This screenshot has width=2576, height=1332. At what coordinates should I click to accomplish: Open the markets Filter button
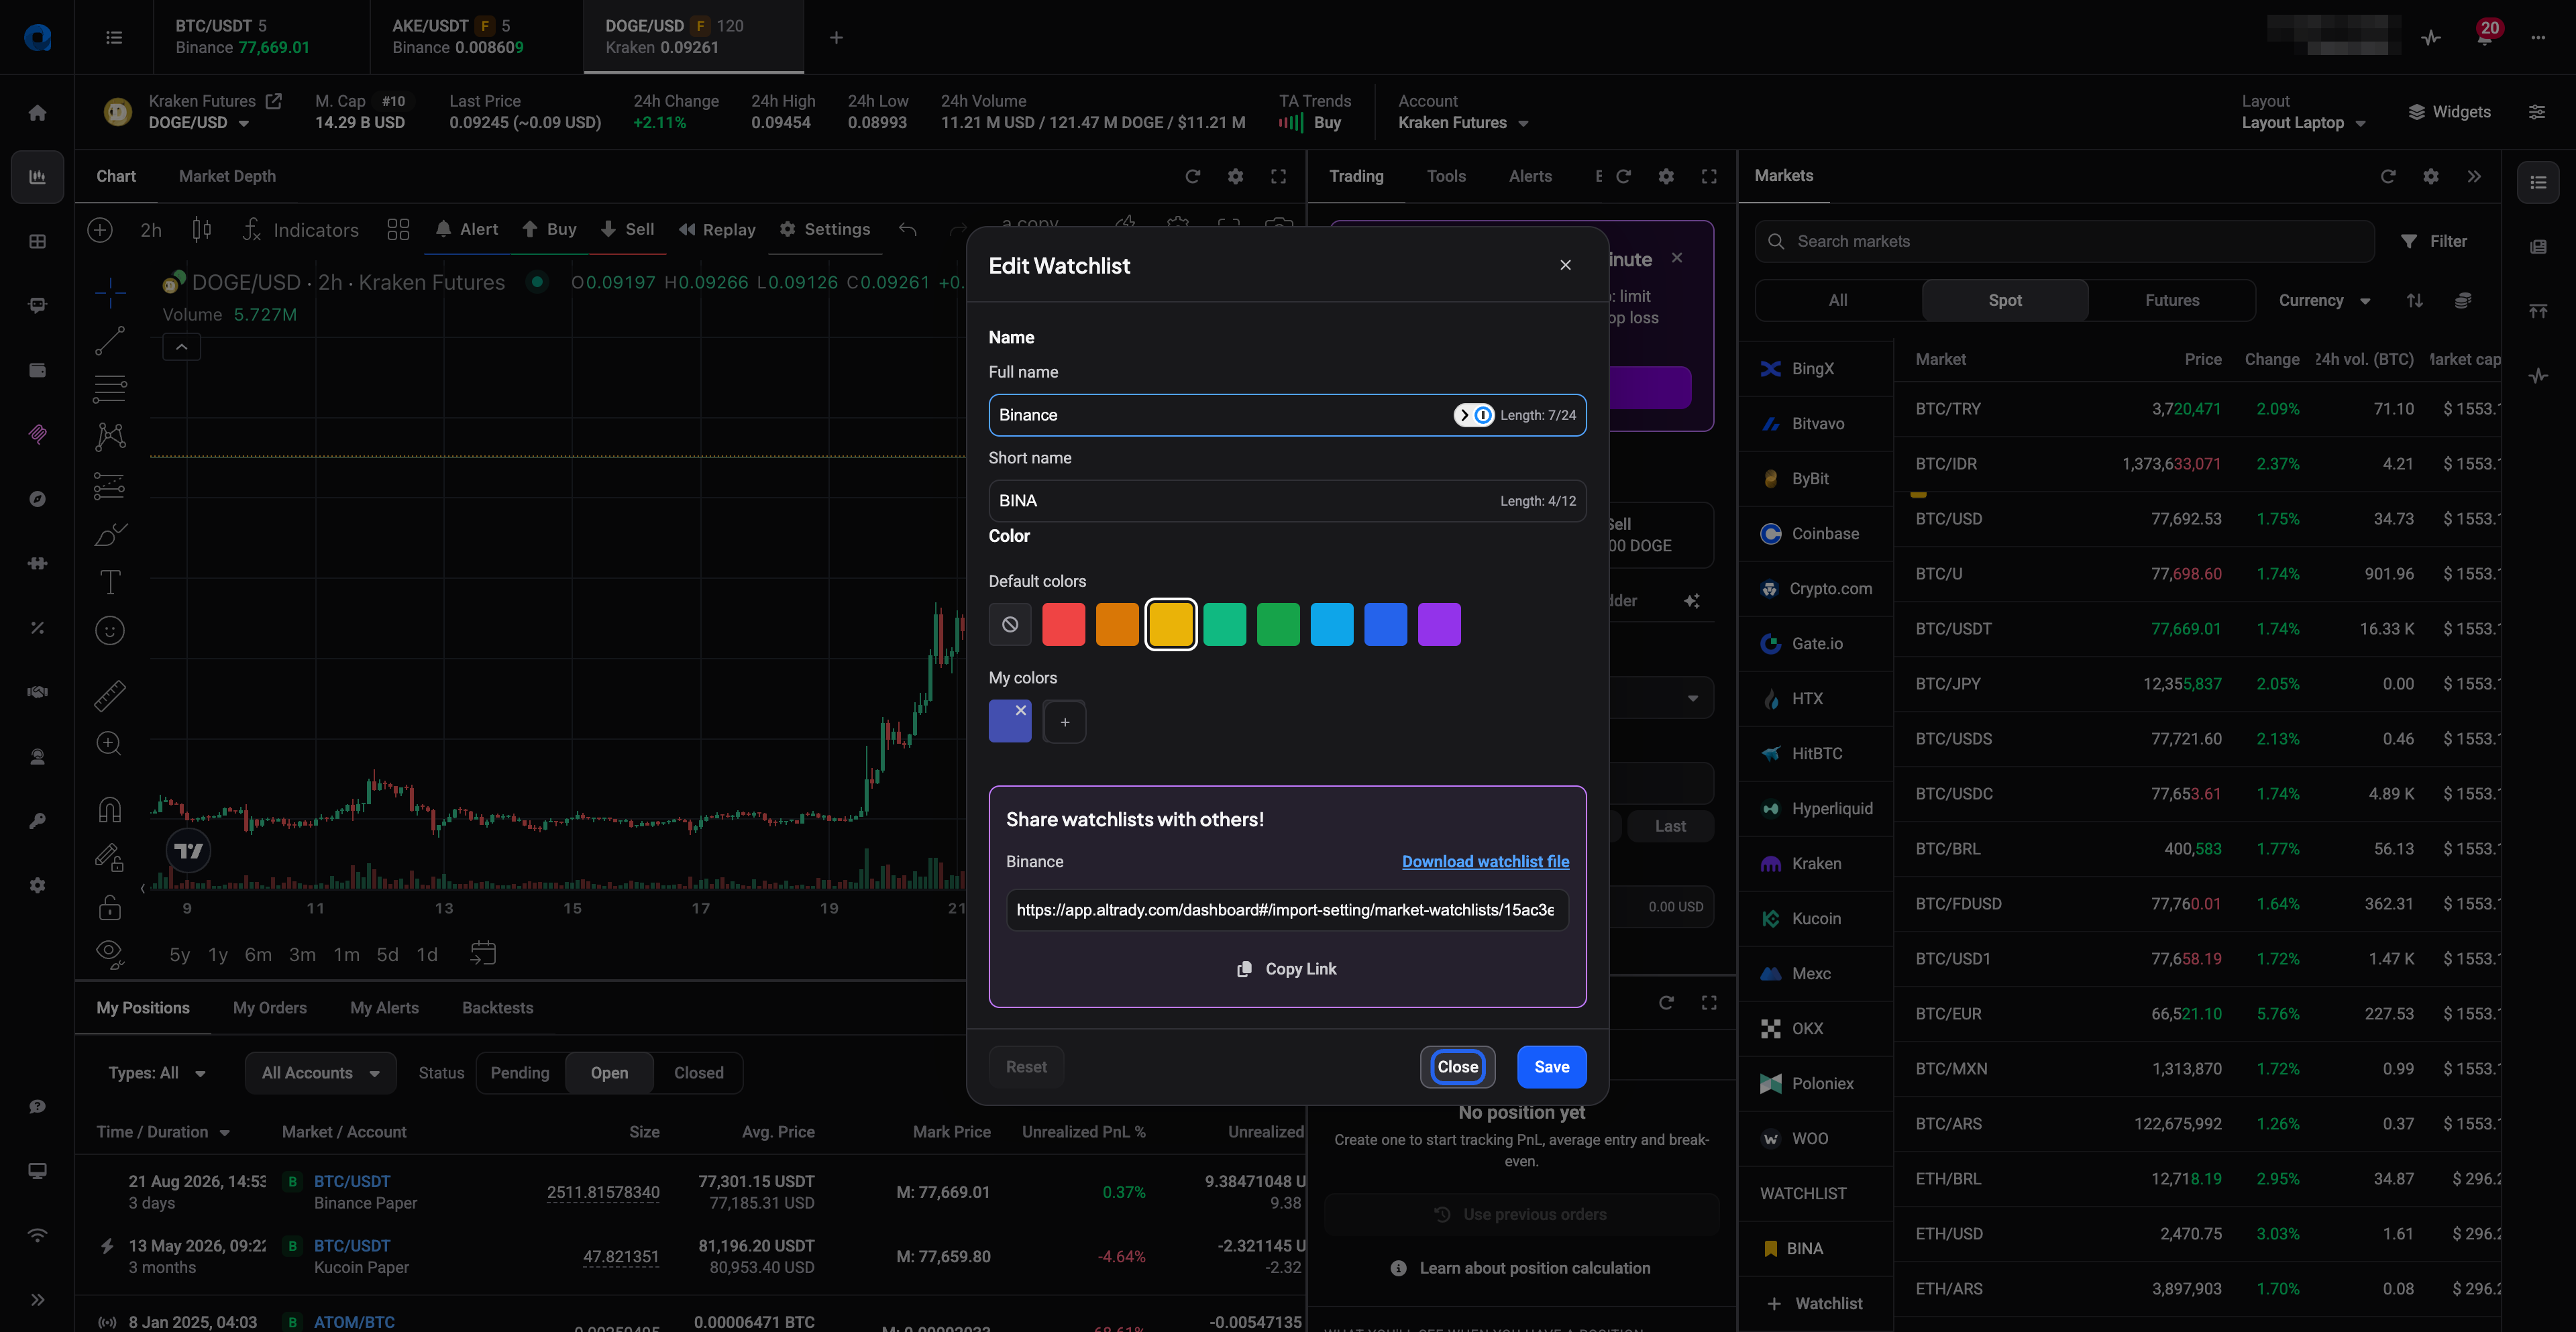[2434, 241]
